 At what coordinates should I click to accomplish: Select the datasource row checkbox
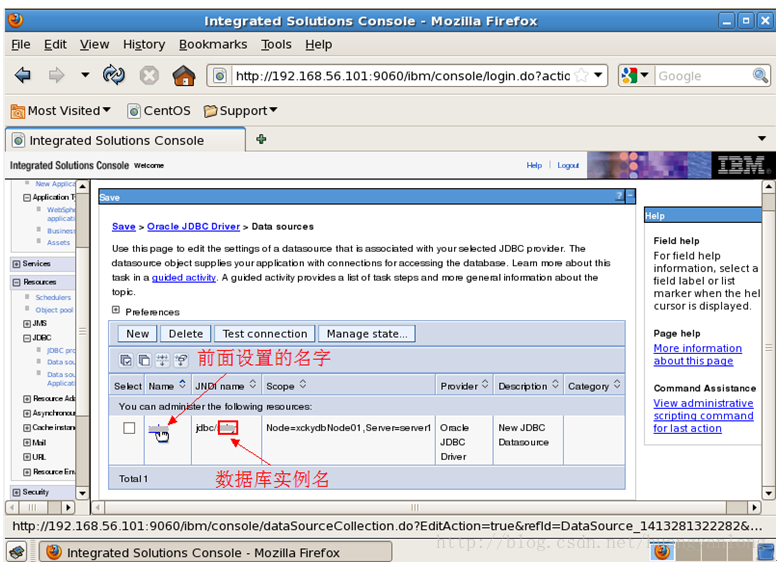(x=129, y=428)
